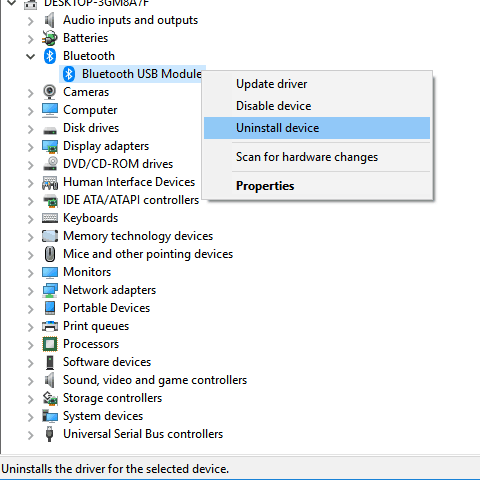Expand the Display adapters node
Image resolution: width=480 pixels, height=480 pixels.
[x=30, y=147]
